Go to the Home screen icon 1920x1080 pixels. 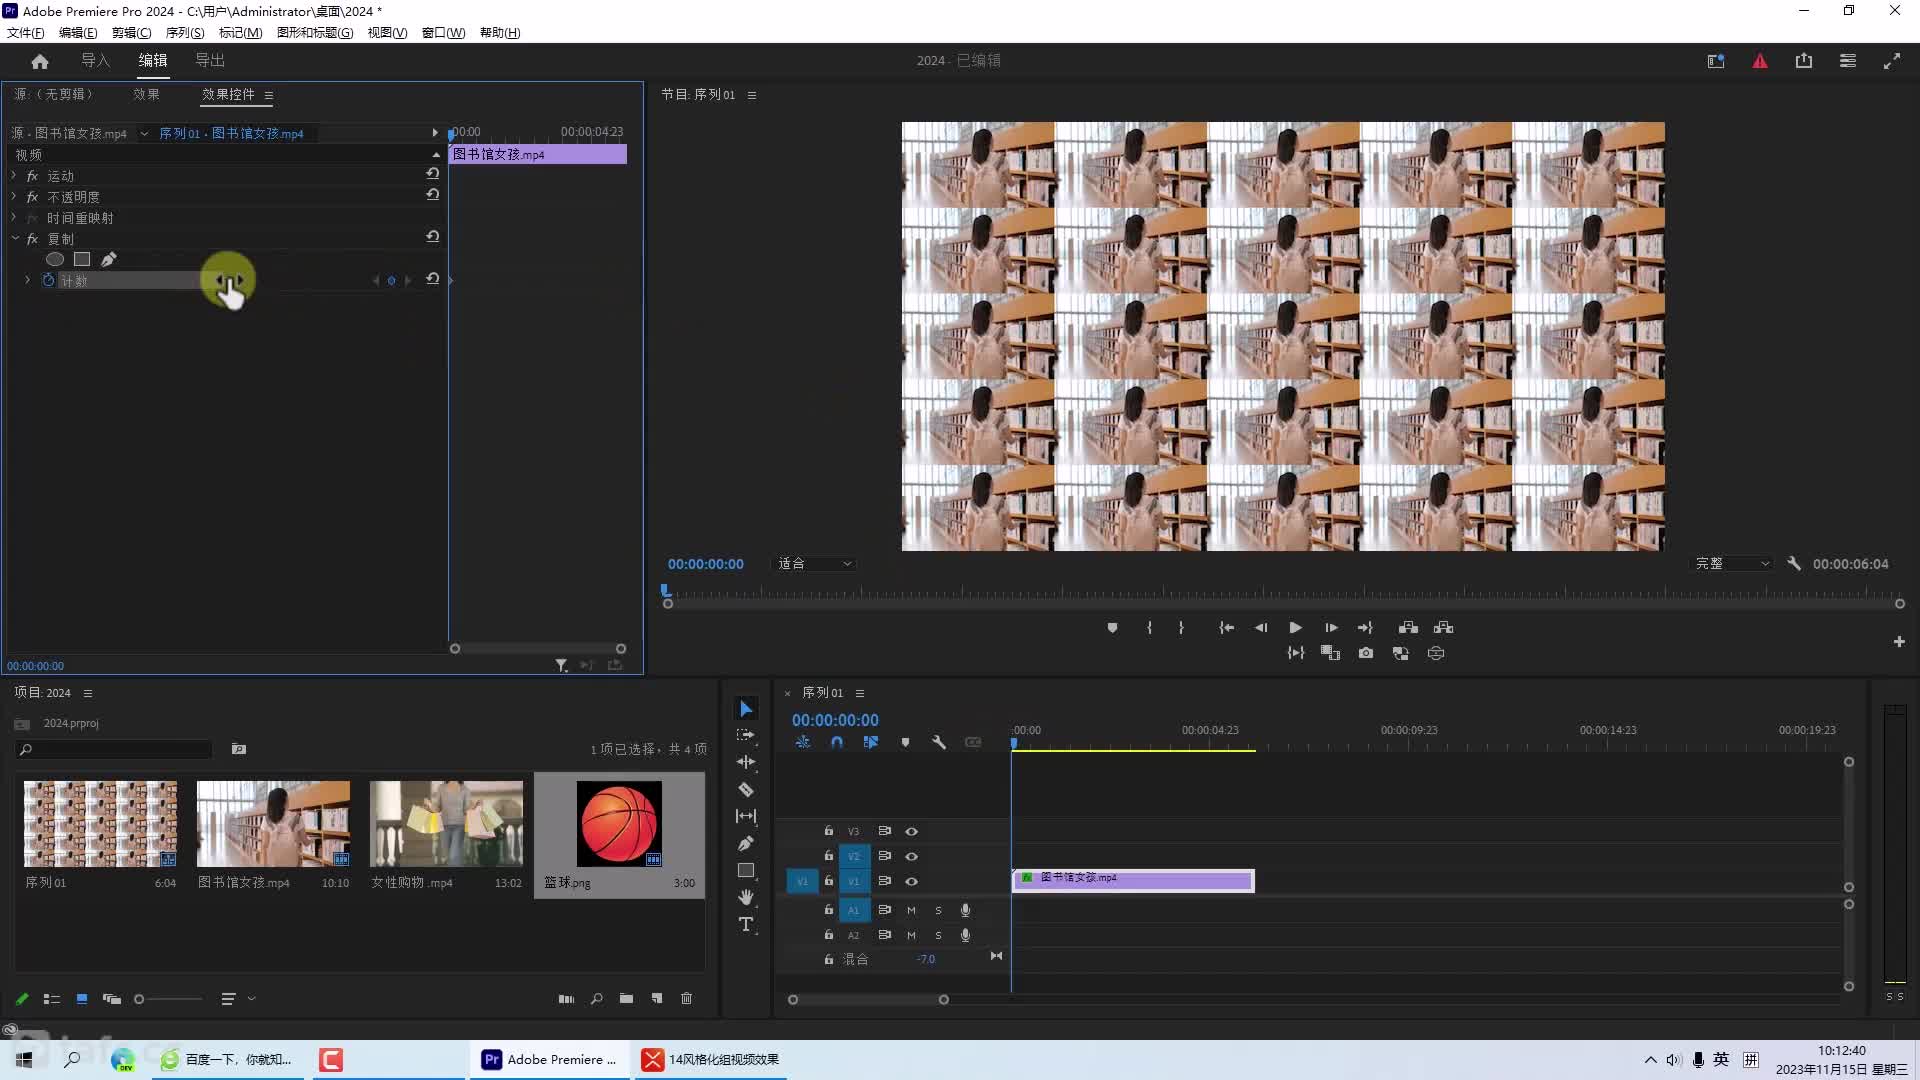pos(40,61)
